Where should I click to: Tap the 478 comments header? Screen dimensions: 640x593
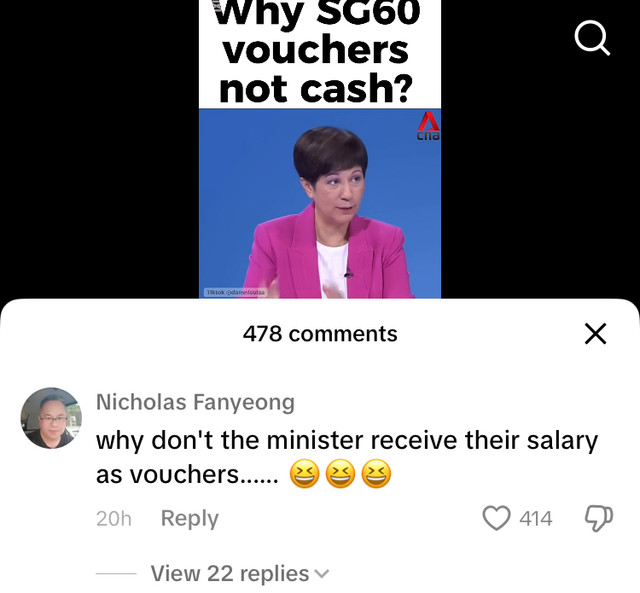[x=320, y=333]
